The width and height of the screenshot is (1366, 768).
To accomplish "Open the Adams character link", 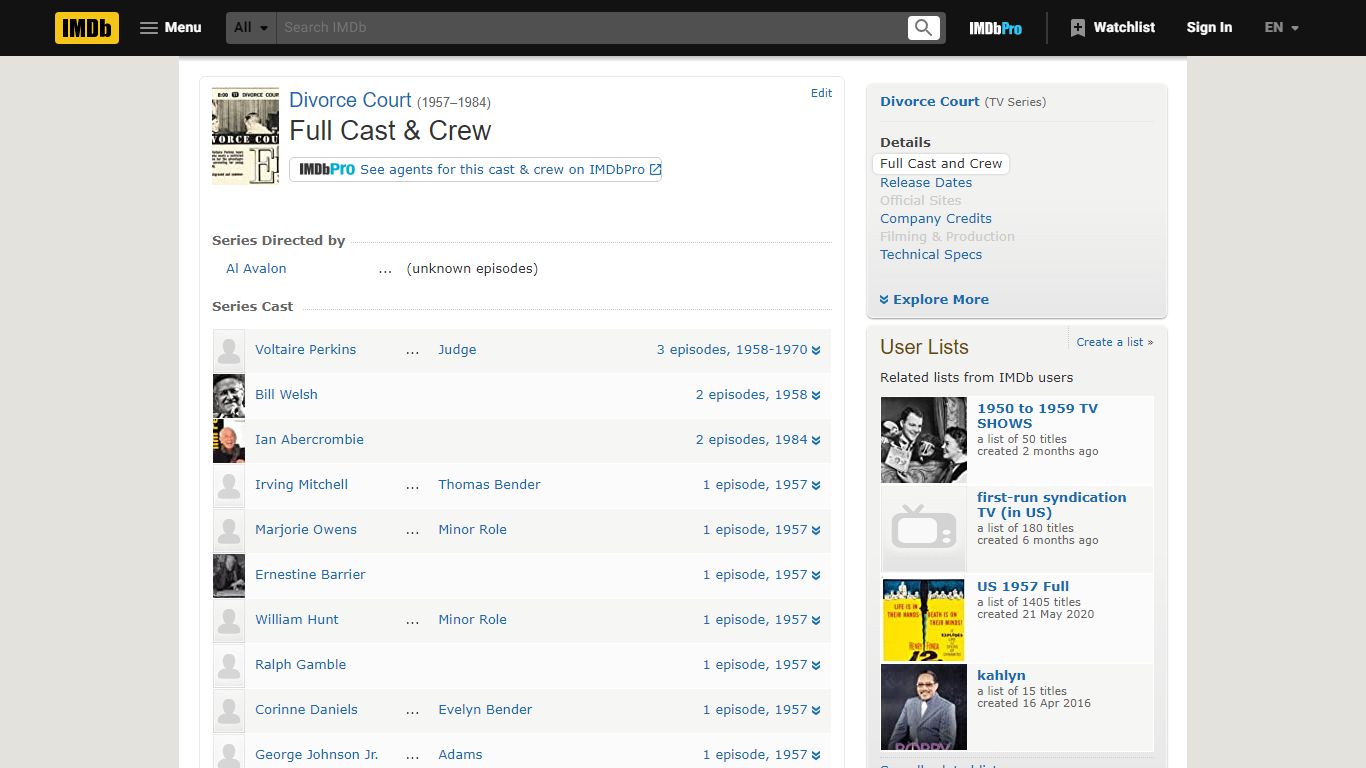I will (460, 755).
